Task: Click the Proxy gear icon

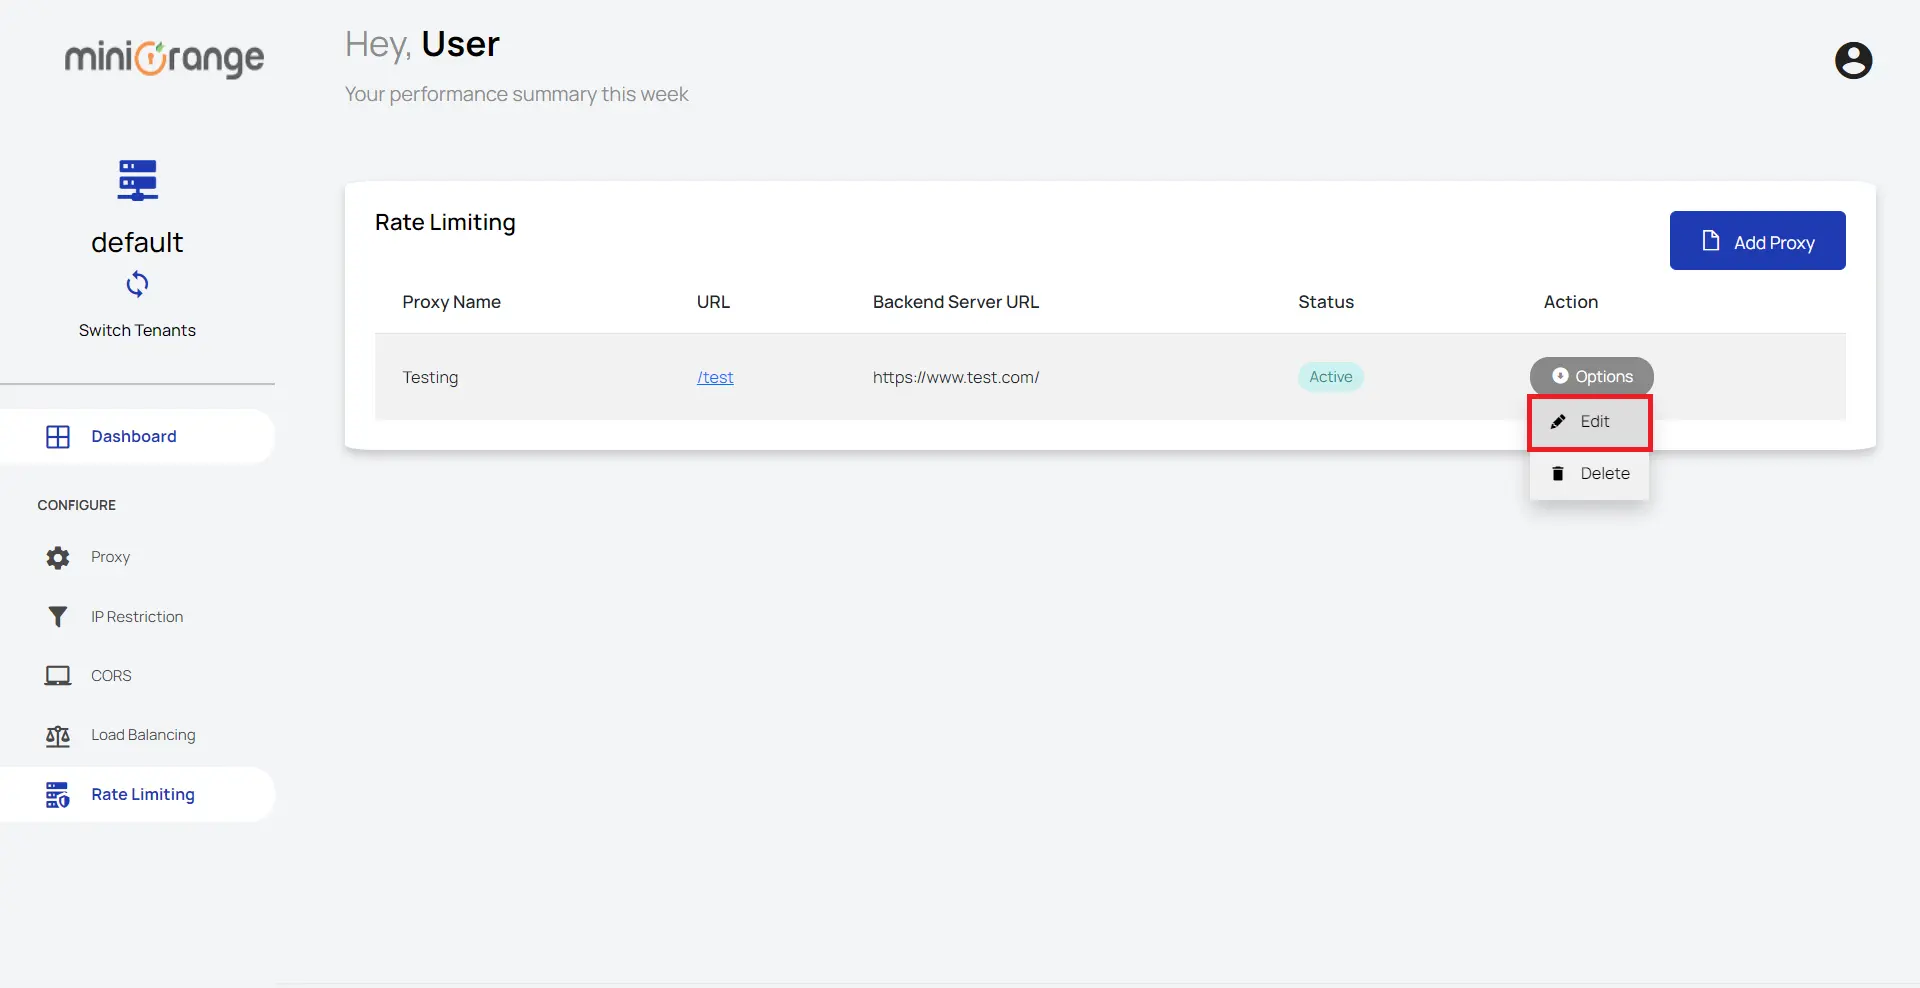Action: (x=58, y=557)
